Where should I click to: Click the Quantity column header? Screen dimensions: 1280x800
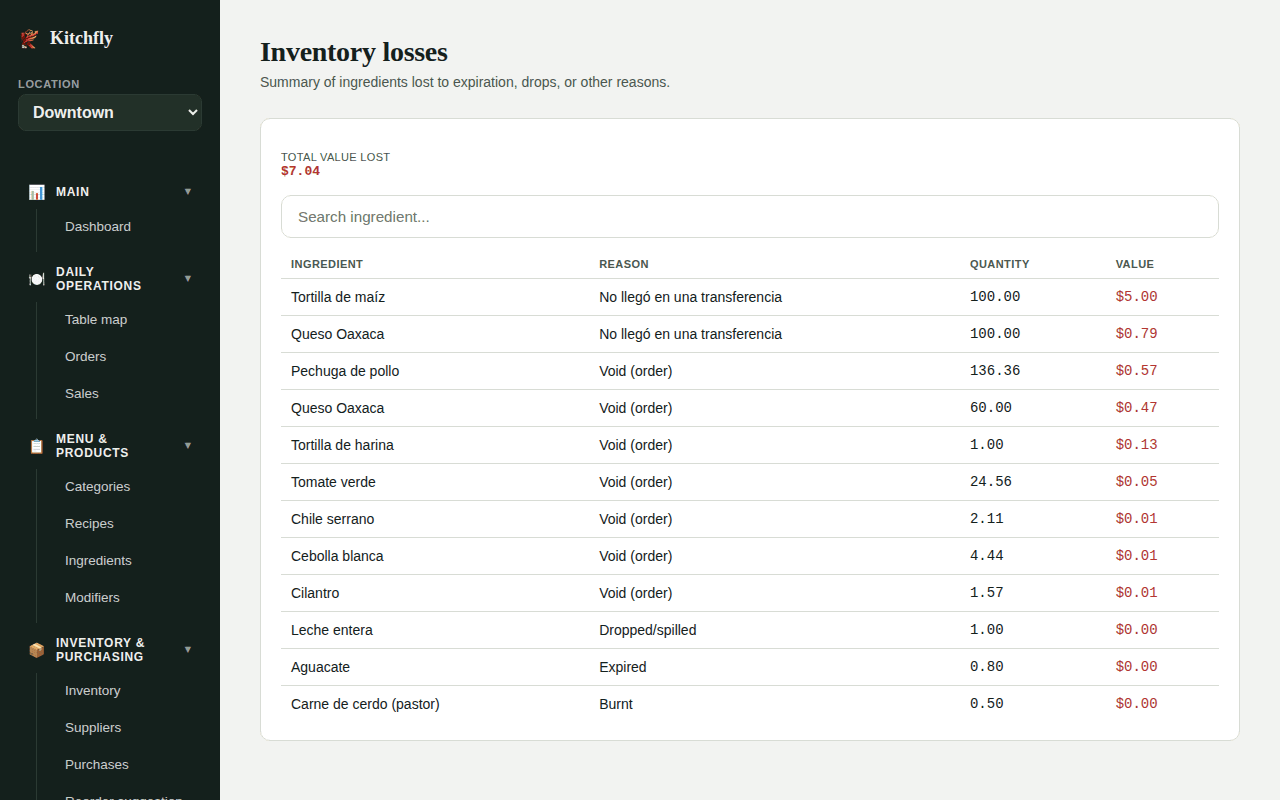point(1000,265)
